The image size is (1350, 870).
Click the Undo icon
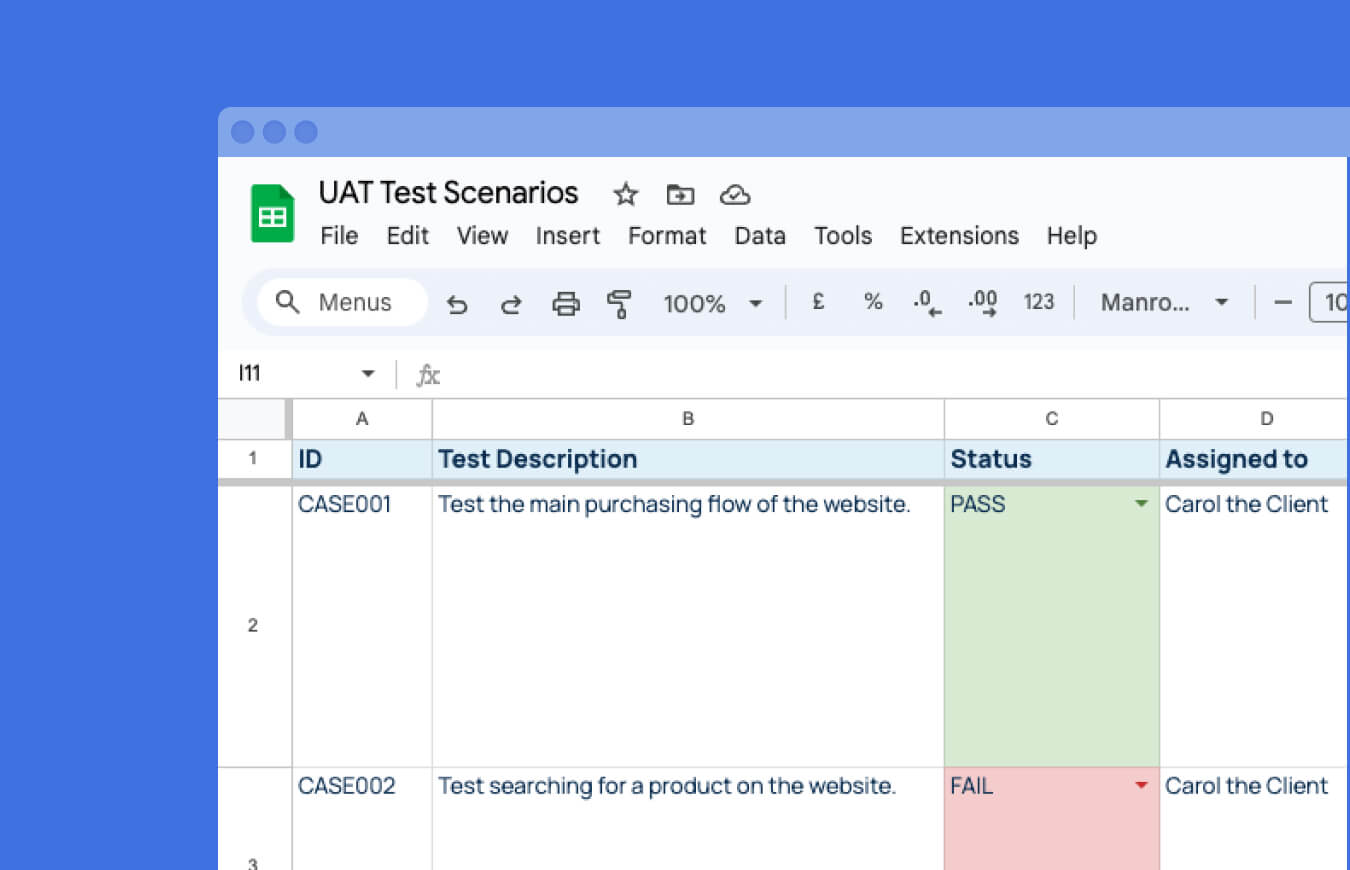point(457,303)
